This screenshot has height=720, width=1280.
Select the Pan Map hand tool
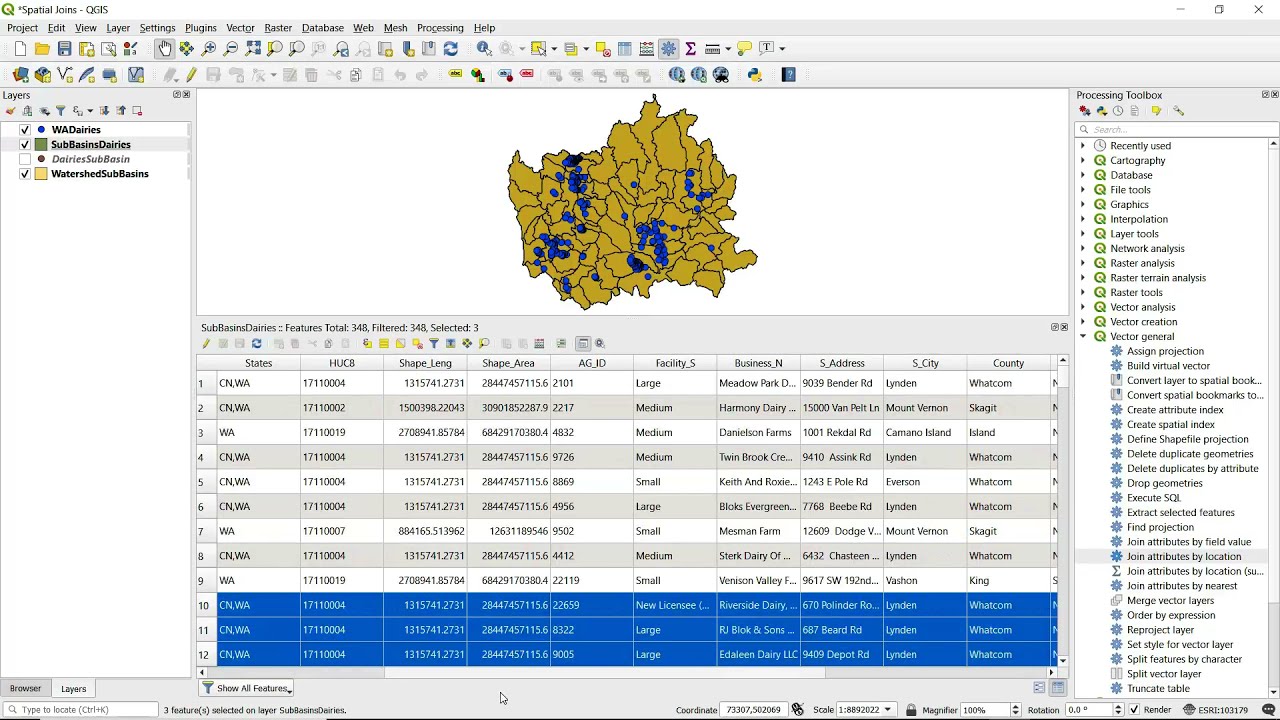[165, 48]
